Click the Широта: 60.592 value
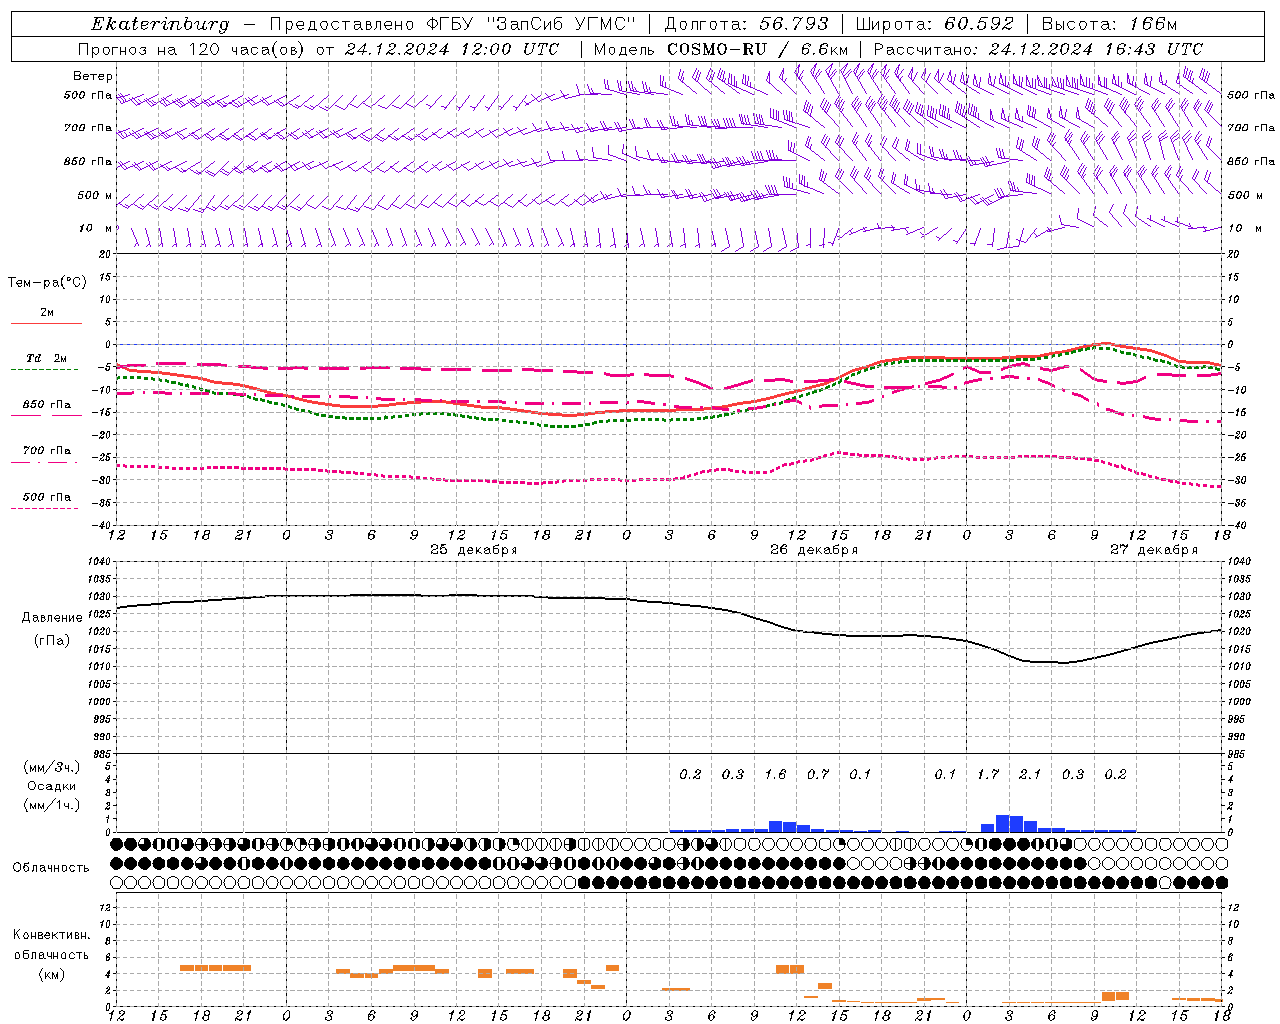1280x1024 pixels. point(935,24)
